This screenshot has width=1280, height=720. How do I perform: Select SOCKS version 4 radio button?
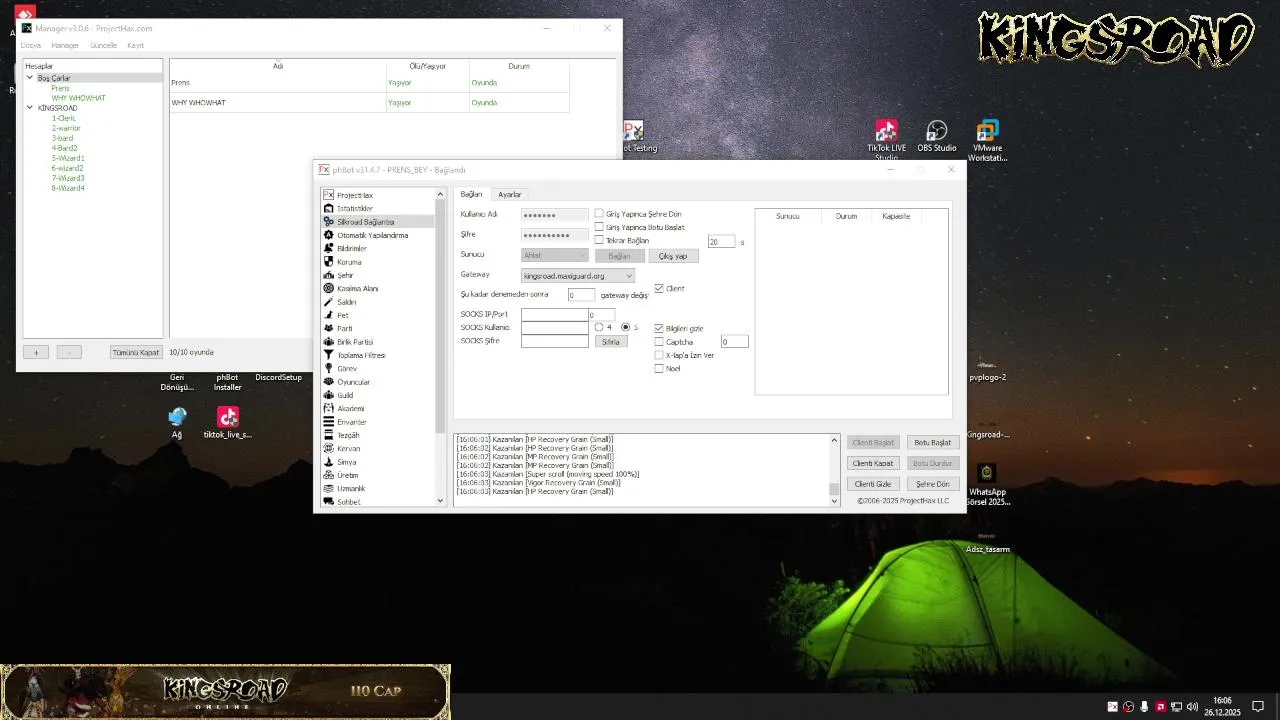(599, 327)
